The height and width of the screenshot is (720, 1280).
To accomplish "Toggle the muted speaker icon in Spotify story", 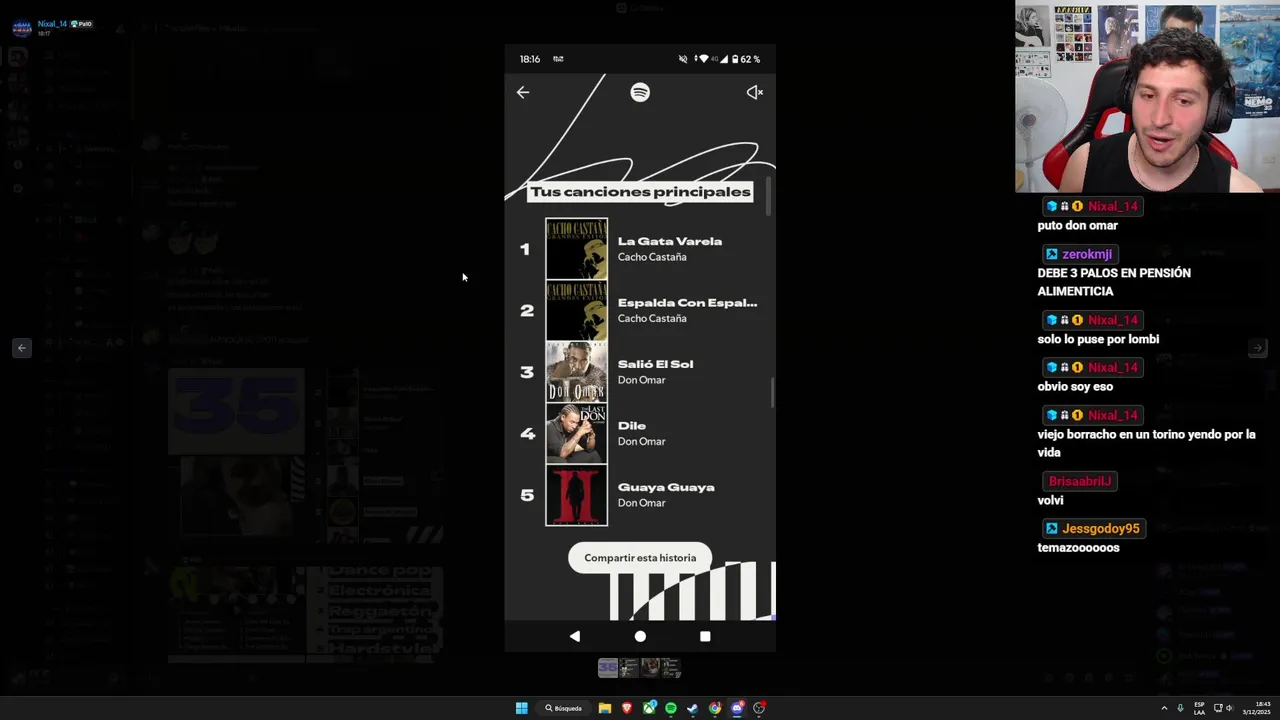I will [755, 92].
